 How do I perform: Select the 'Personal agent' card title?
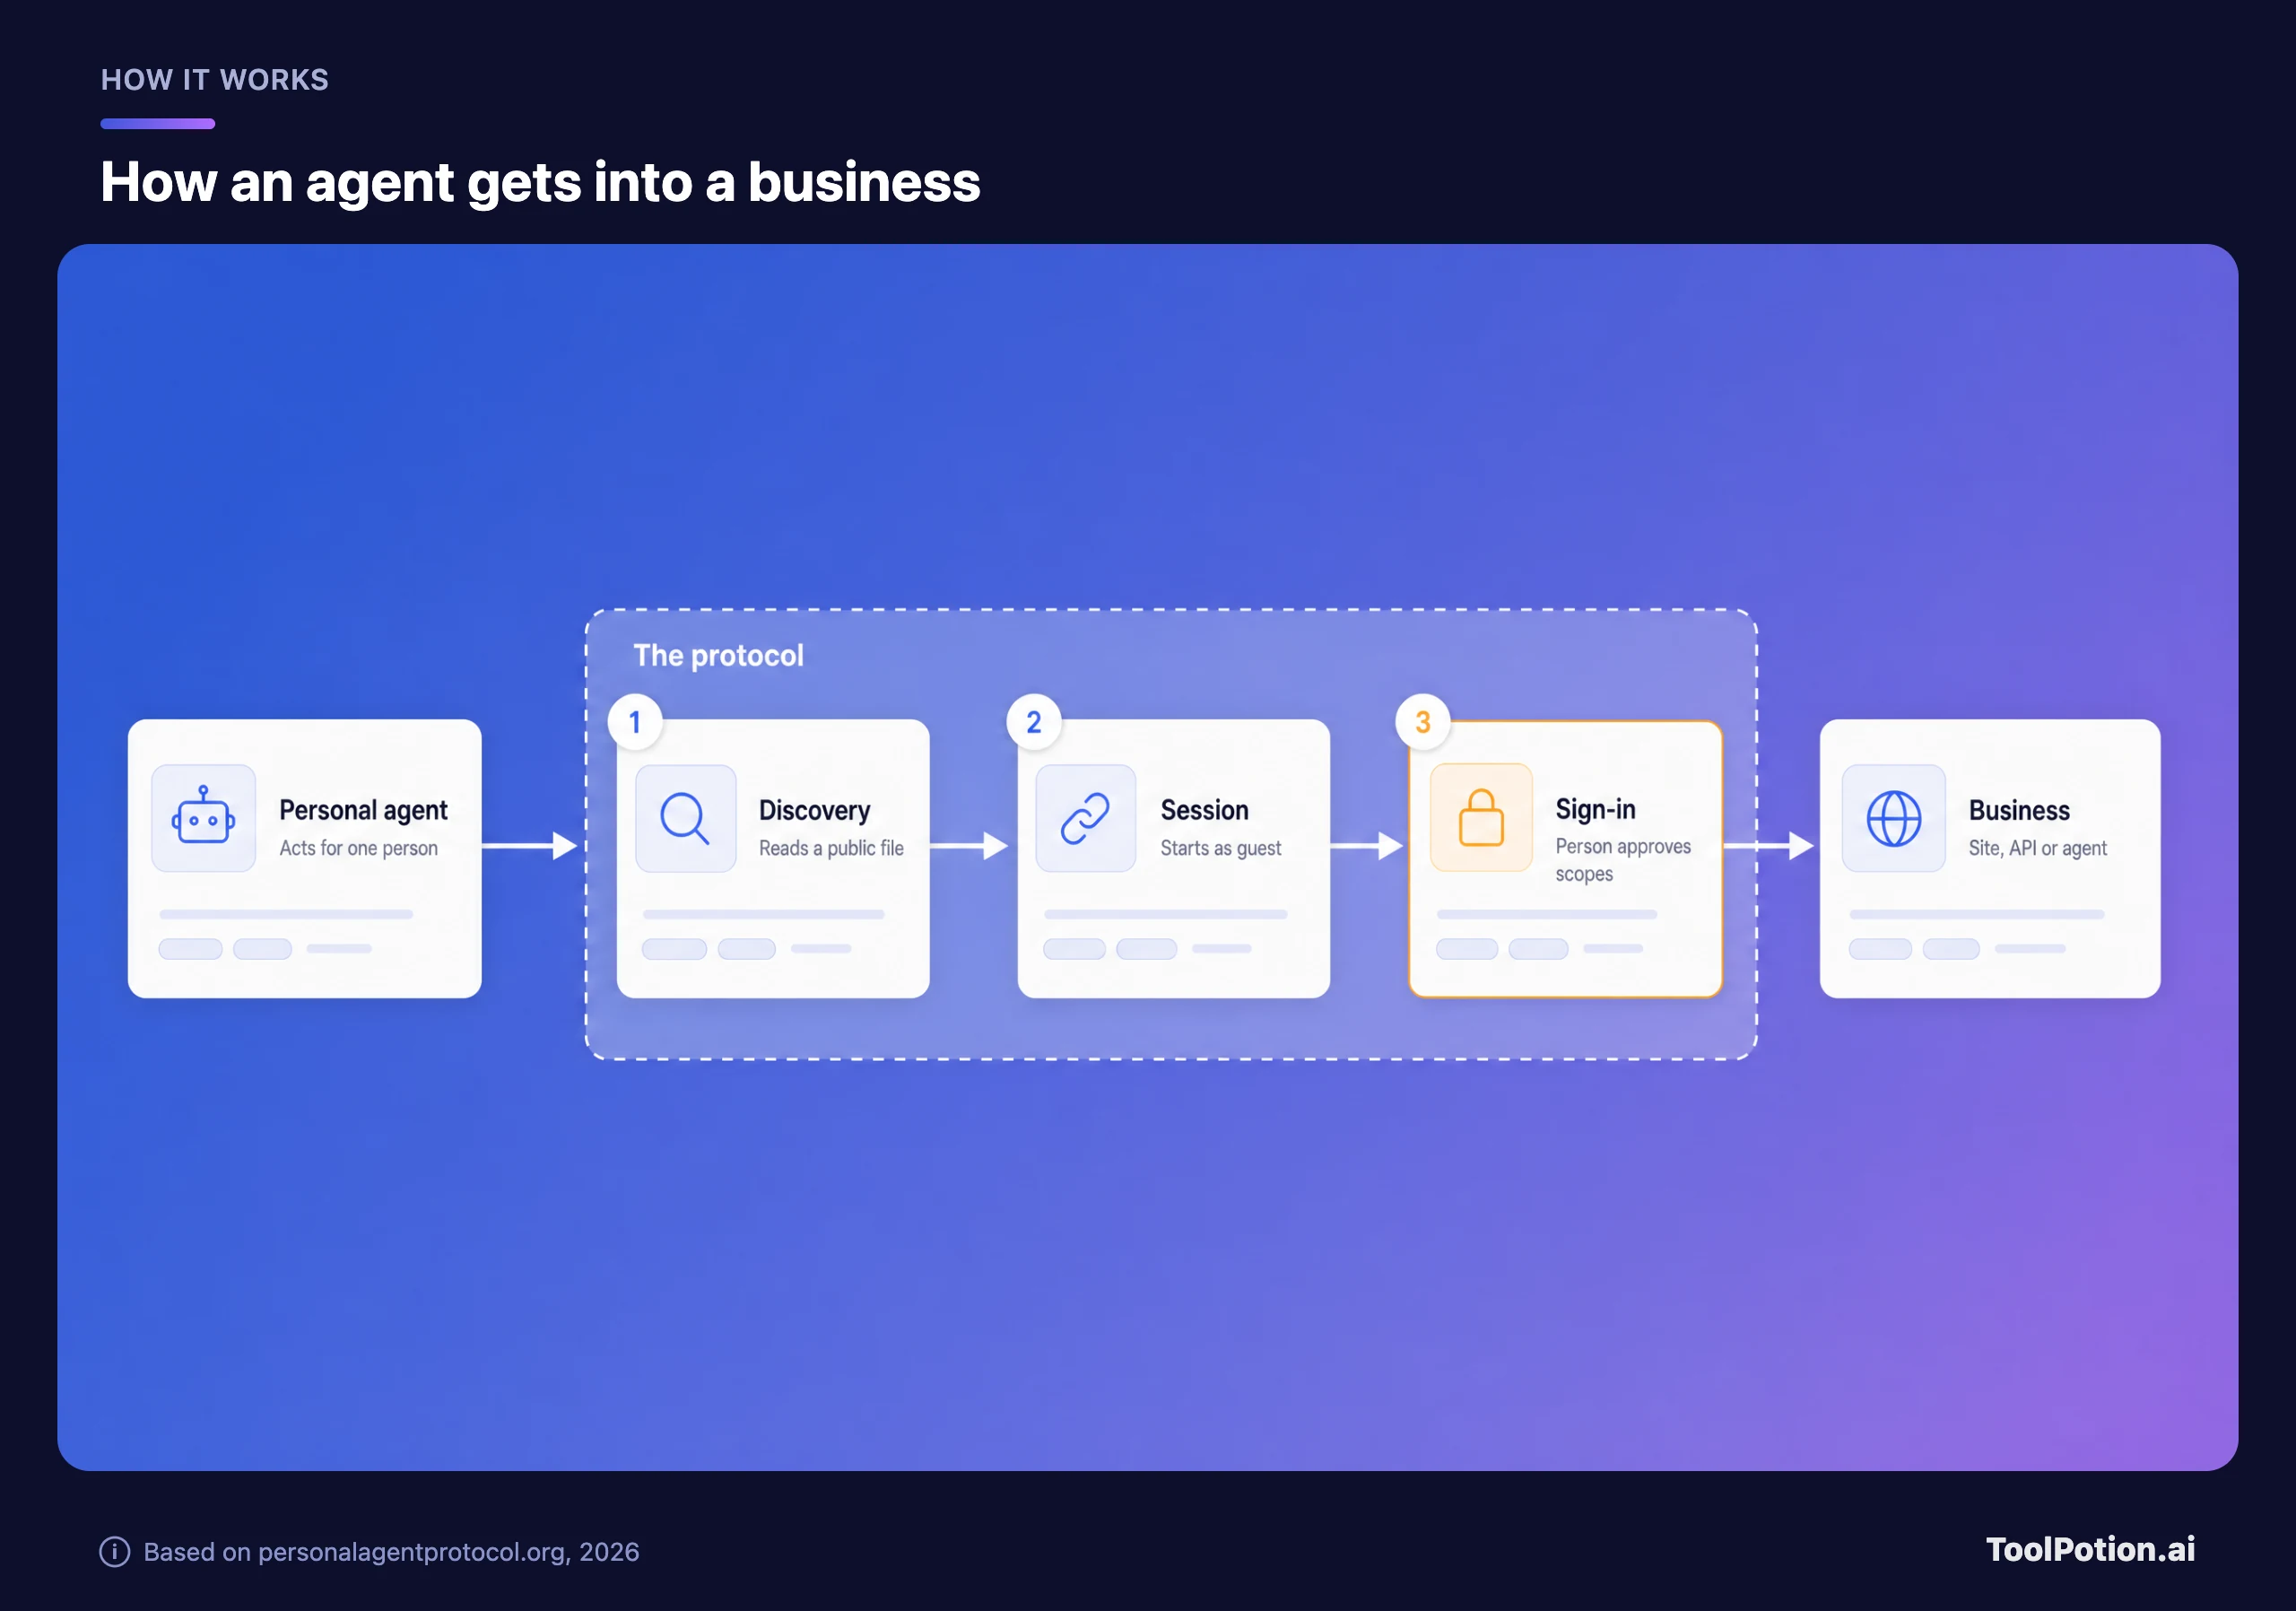[363, 810]
